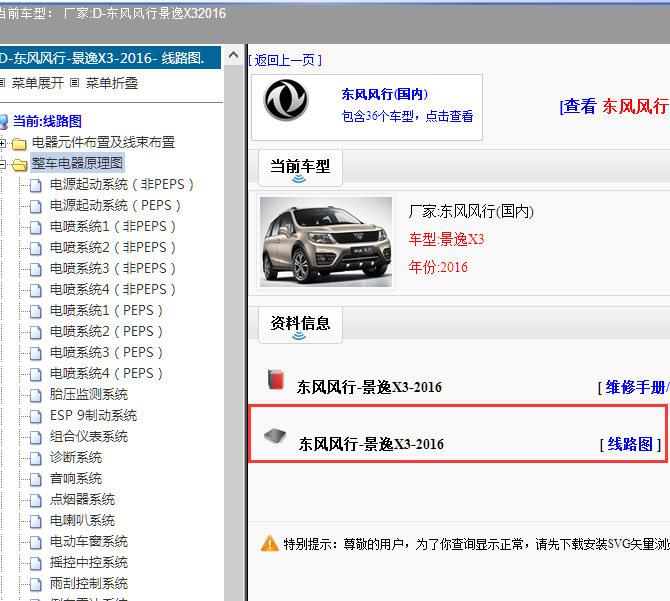Screen dimensions: 670x601
Task: Click the 当前:线路图 root label
Action: [x=47, y=121]
